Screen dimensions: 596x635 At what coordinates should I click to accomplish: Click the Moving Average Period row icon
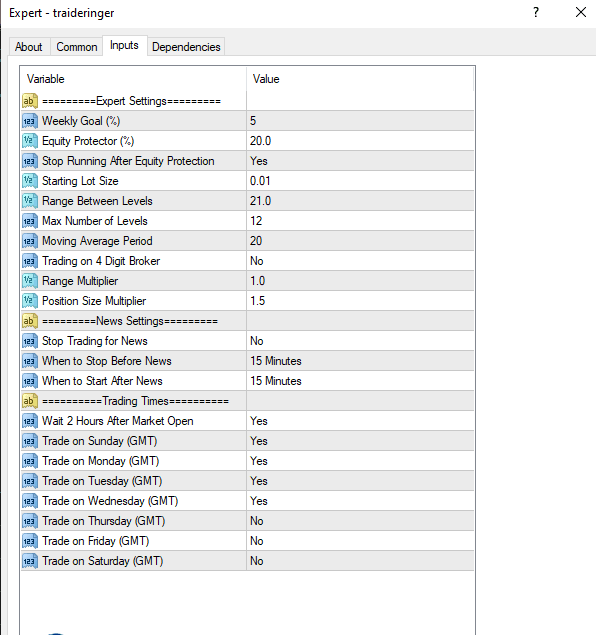(x=30, y=241)
